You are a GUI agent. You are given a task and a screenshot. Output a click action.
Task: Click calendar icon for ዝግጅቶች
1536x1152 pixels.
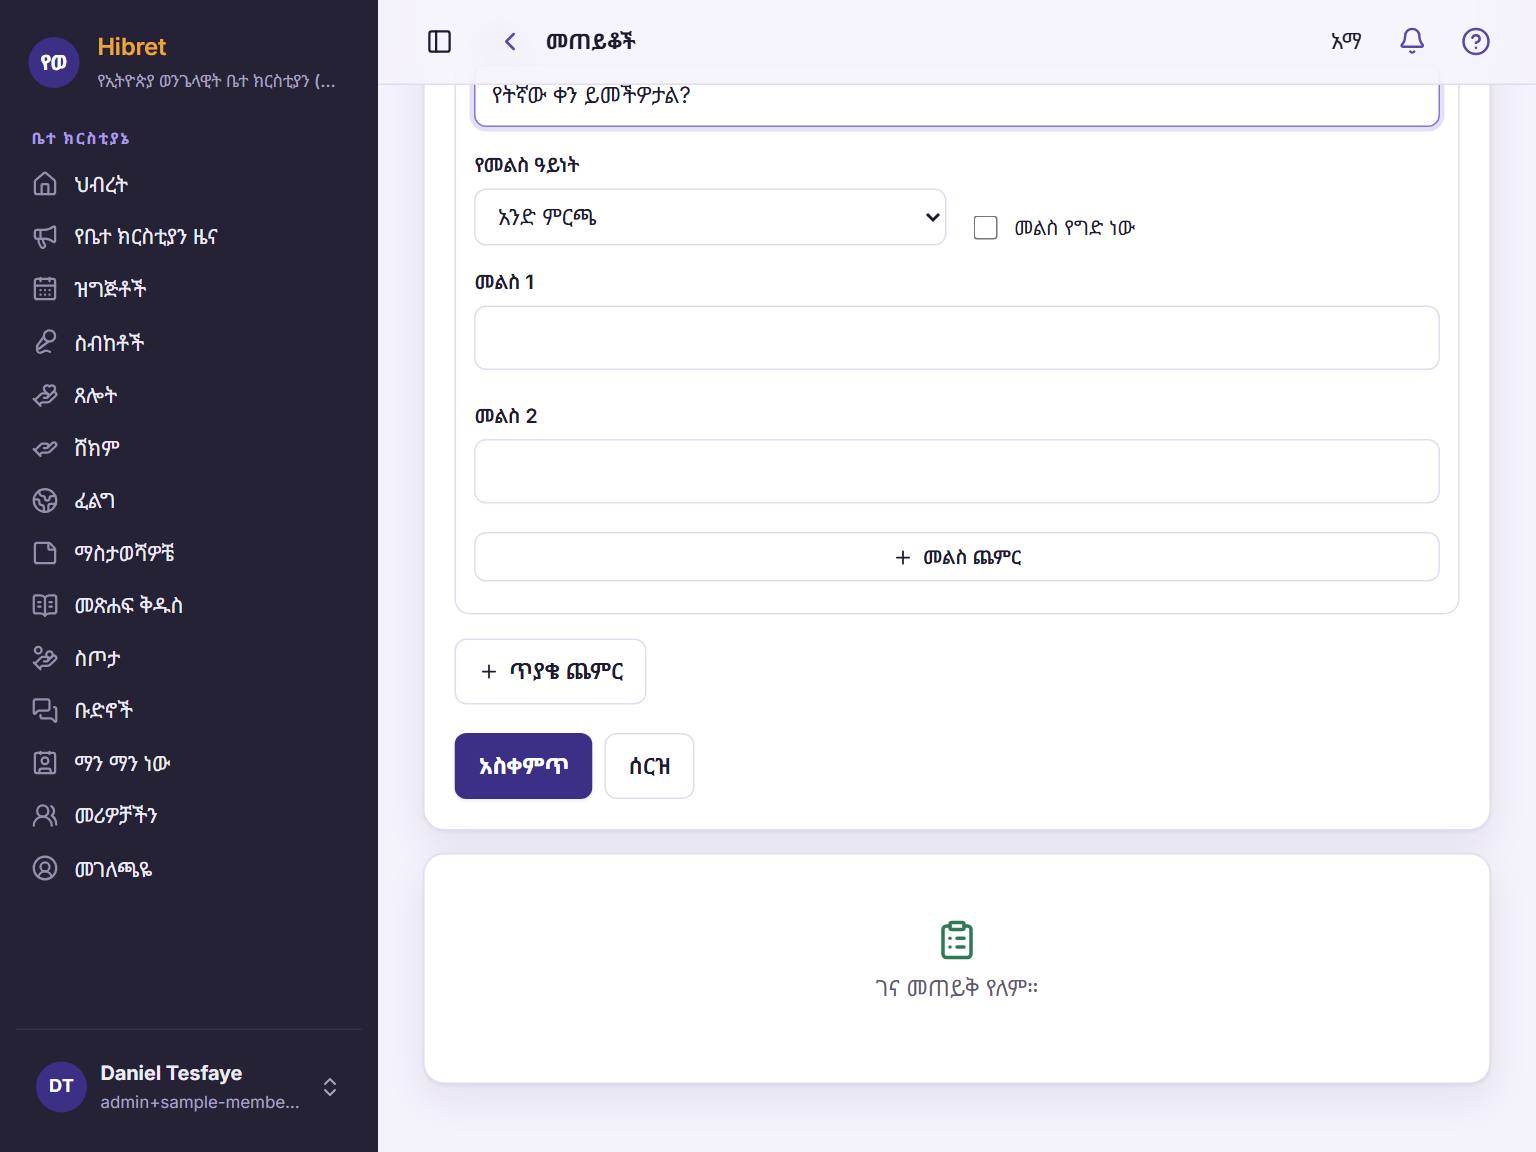(x=45, y=289)
